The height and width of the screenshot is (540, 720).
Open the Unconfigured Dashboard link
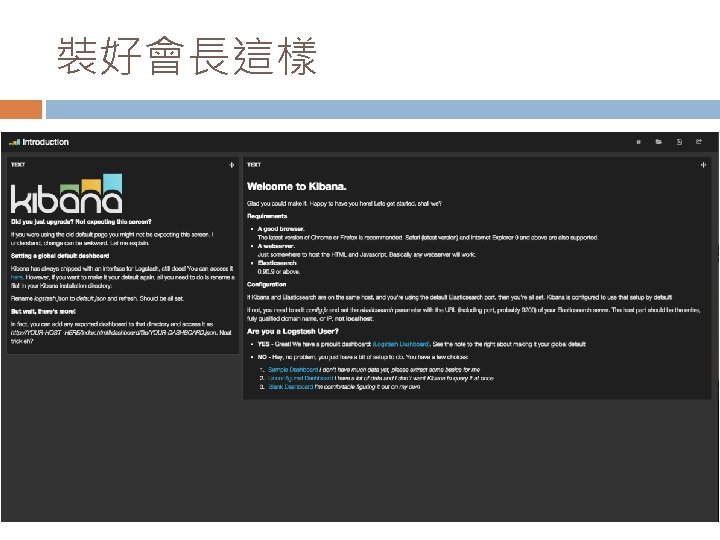coord(301,378)
